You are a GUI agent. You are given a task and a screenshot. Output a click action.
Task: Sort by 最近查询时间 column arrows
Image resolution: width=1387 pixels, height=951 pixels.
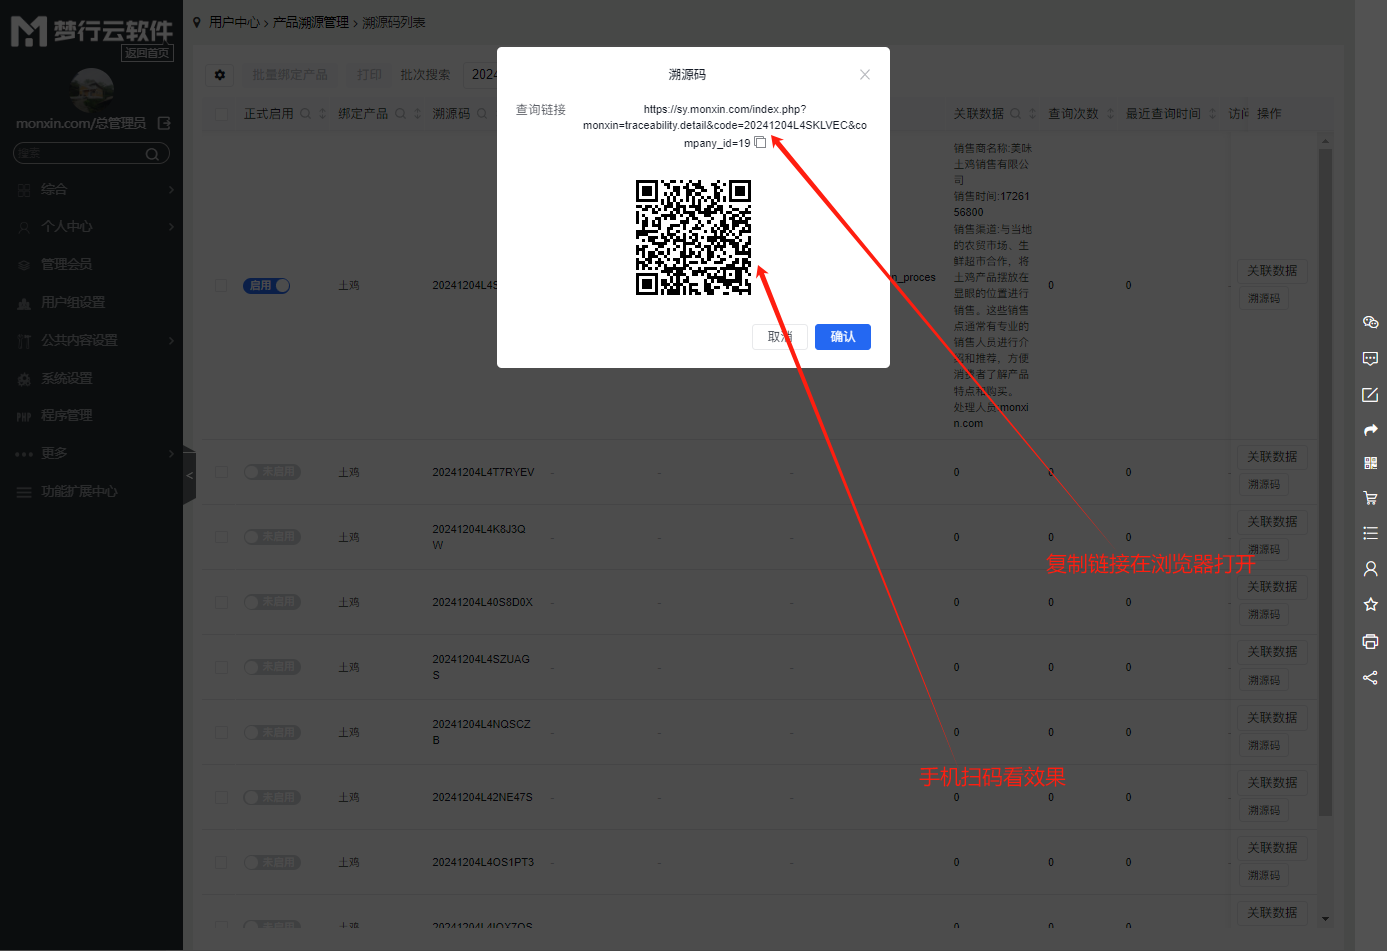[1212, 114]
